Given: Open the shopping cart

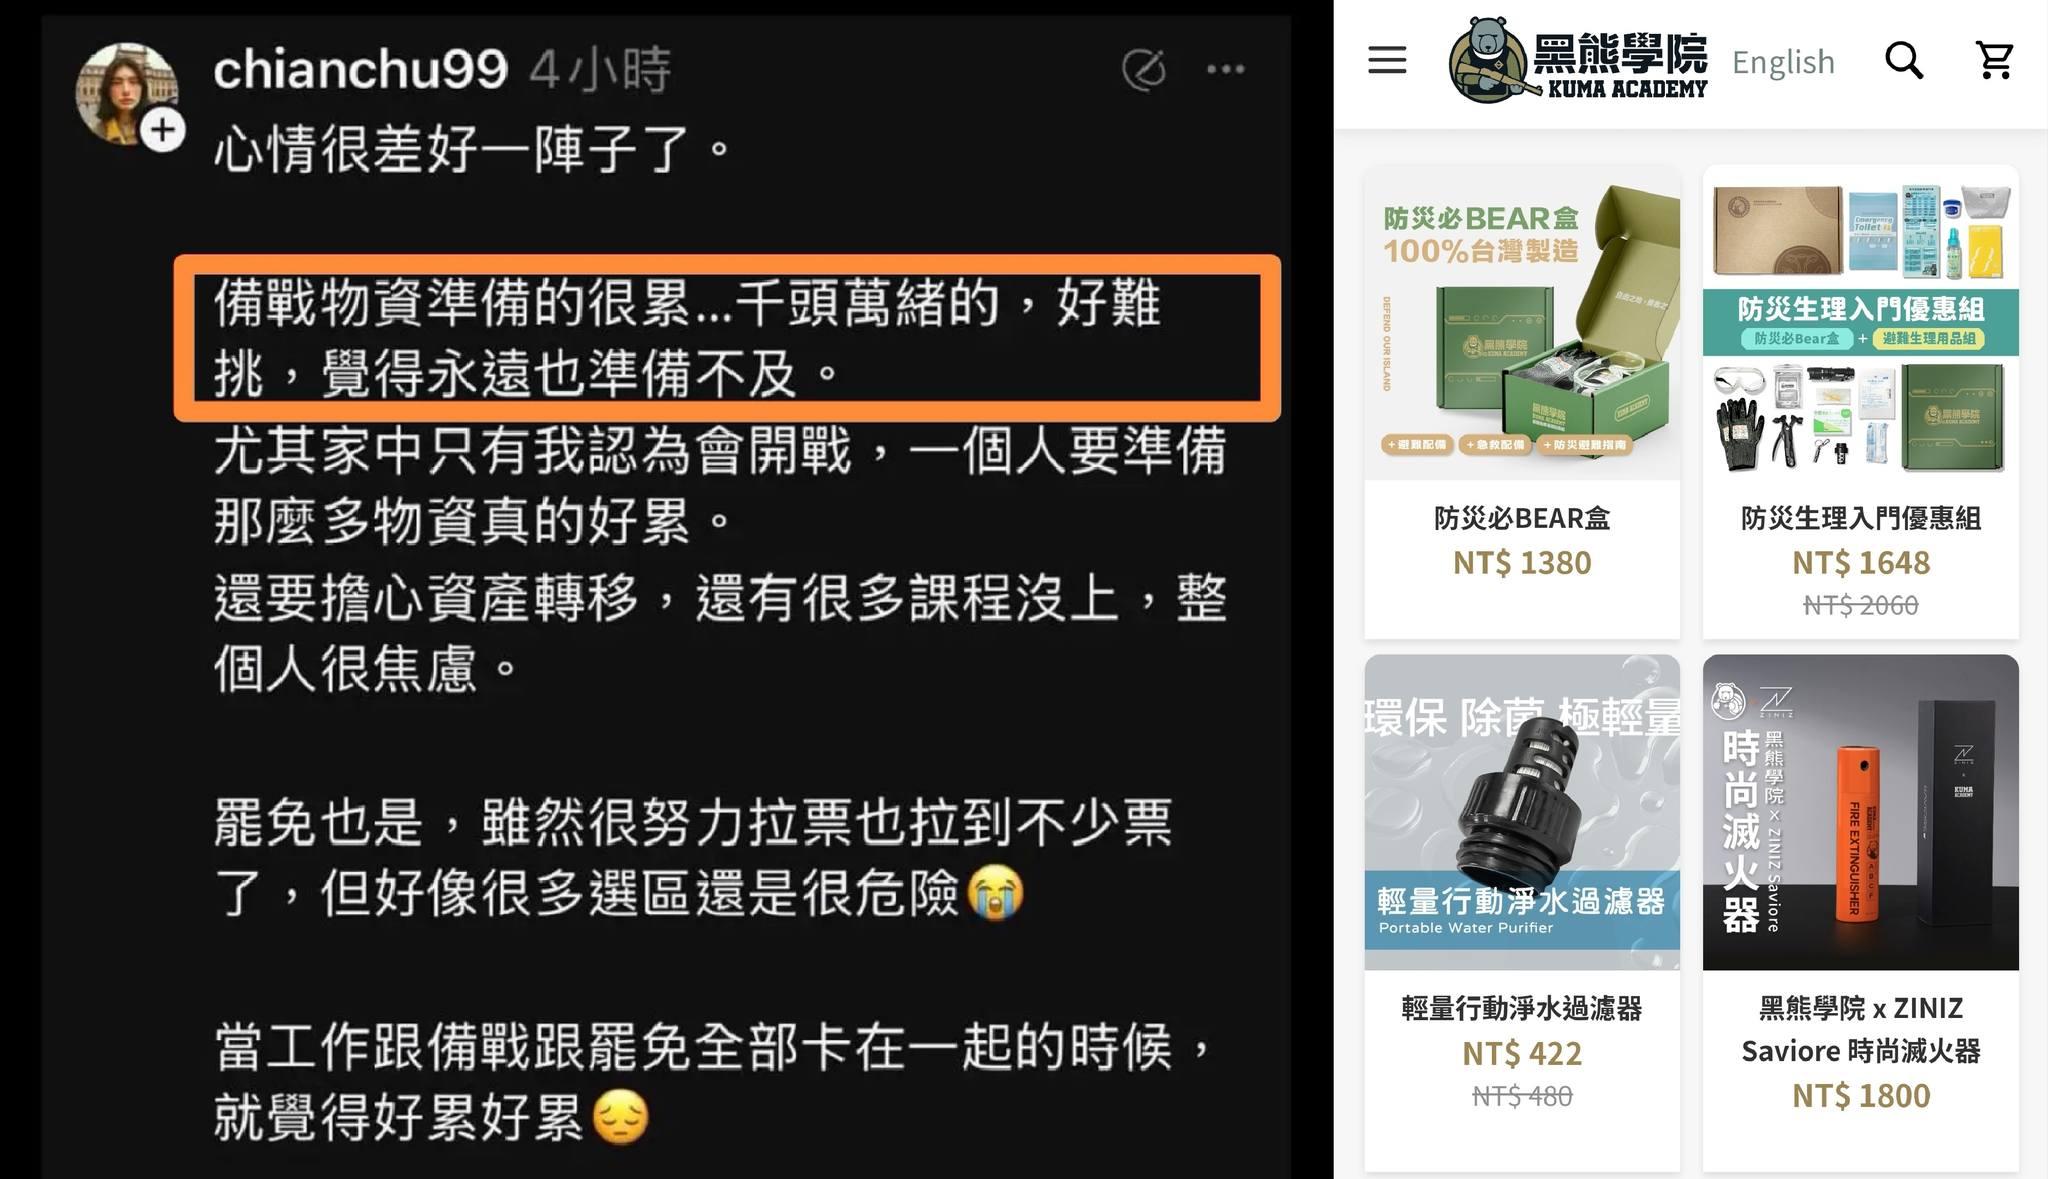Looking at the screenshot, I should pos(1995,60).
